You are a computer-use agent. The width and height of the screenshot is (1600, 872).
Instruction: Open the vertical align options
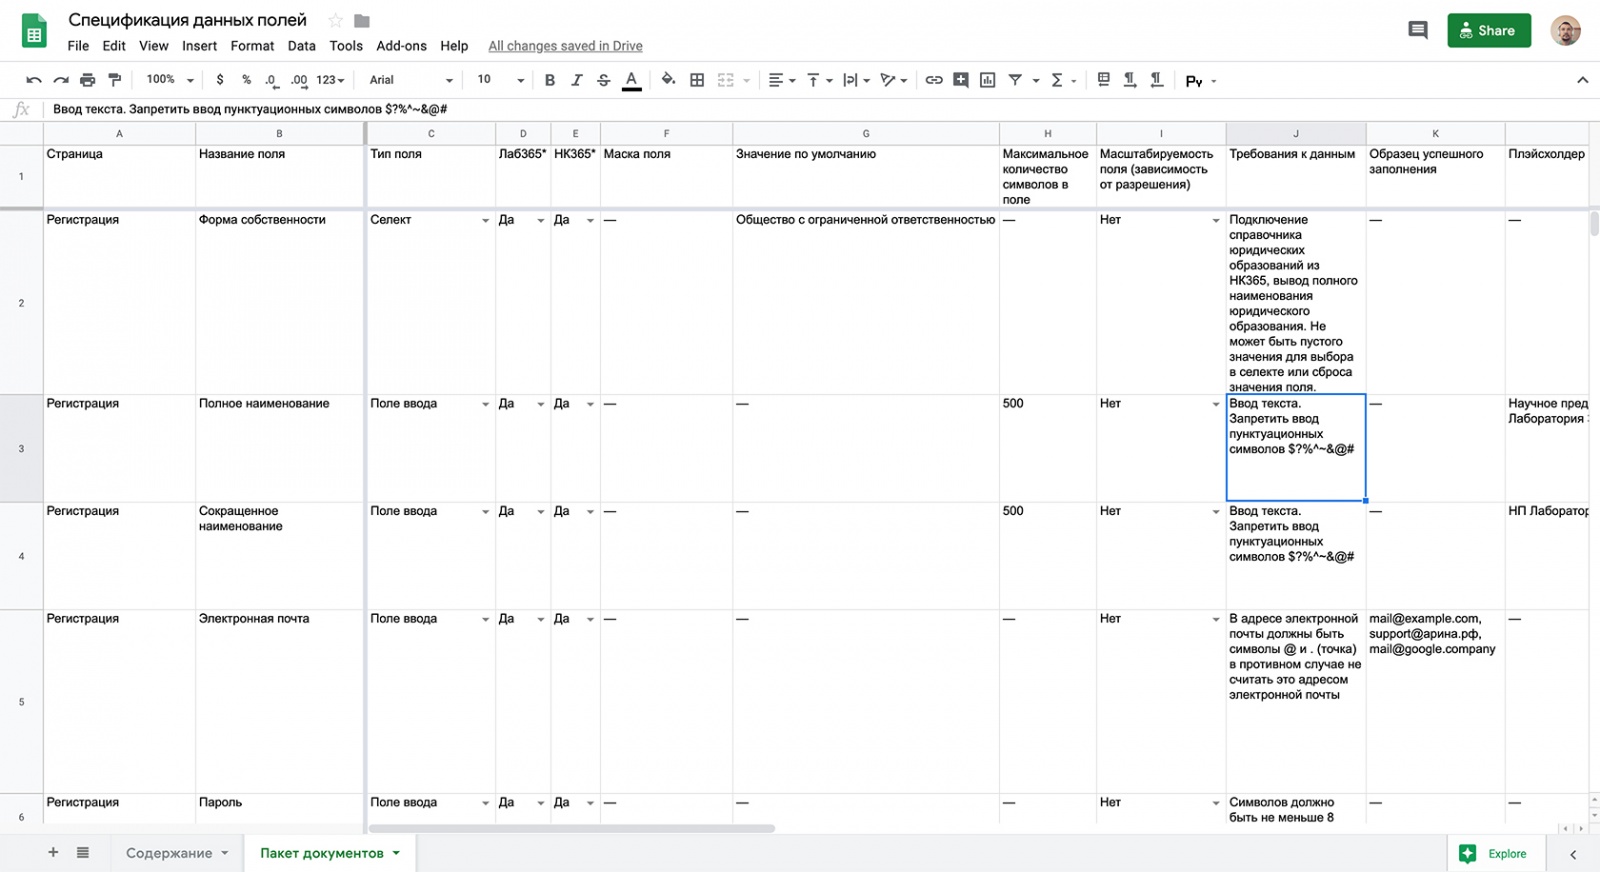tap(819, 80)
